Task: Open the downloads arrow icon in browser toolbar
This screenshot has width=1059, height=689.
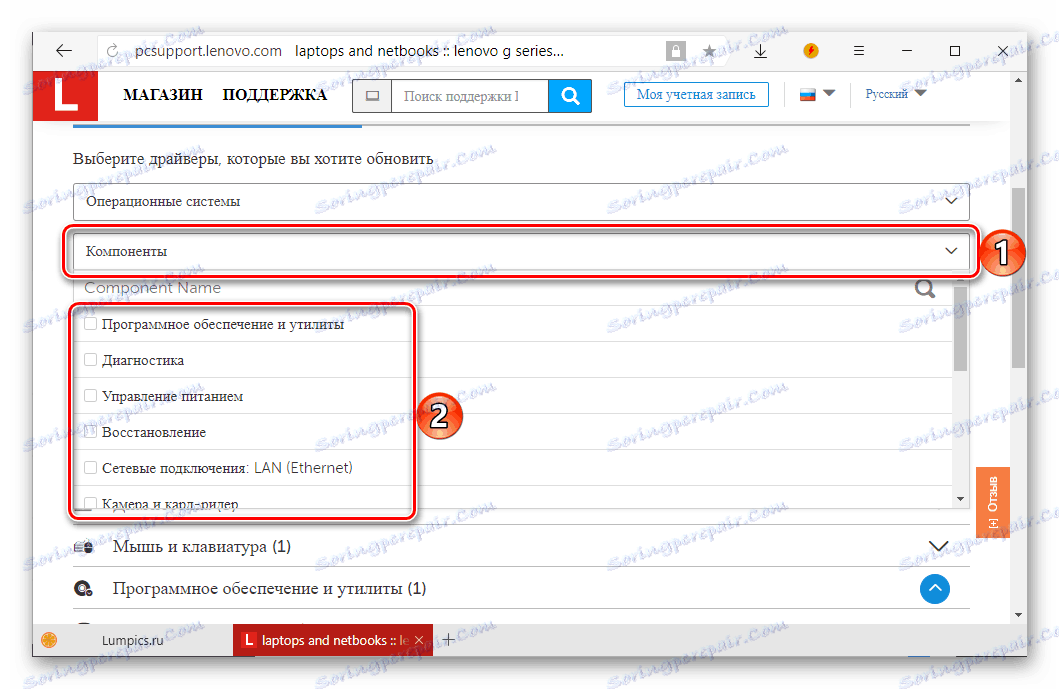Action: click(760, 50)
